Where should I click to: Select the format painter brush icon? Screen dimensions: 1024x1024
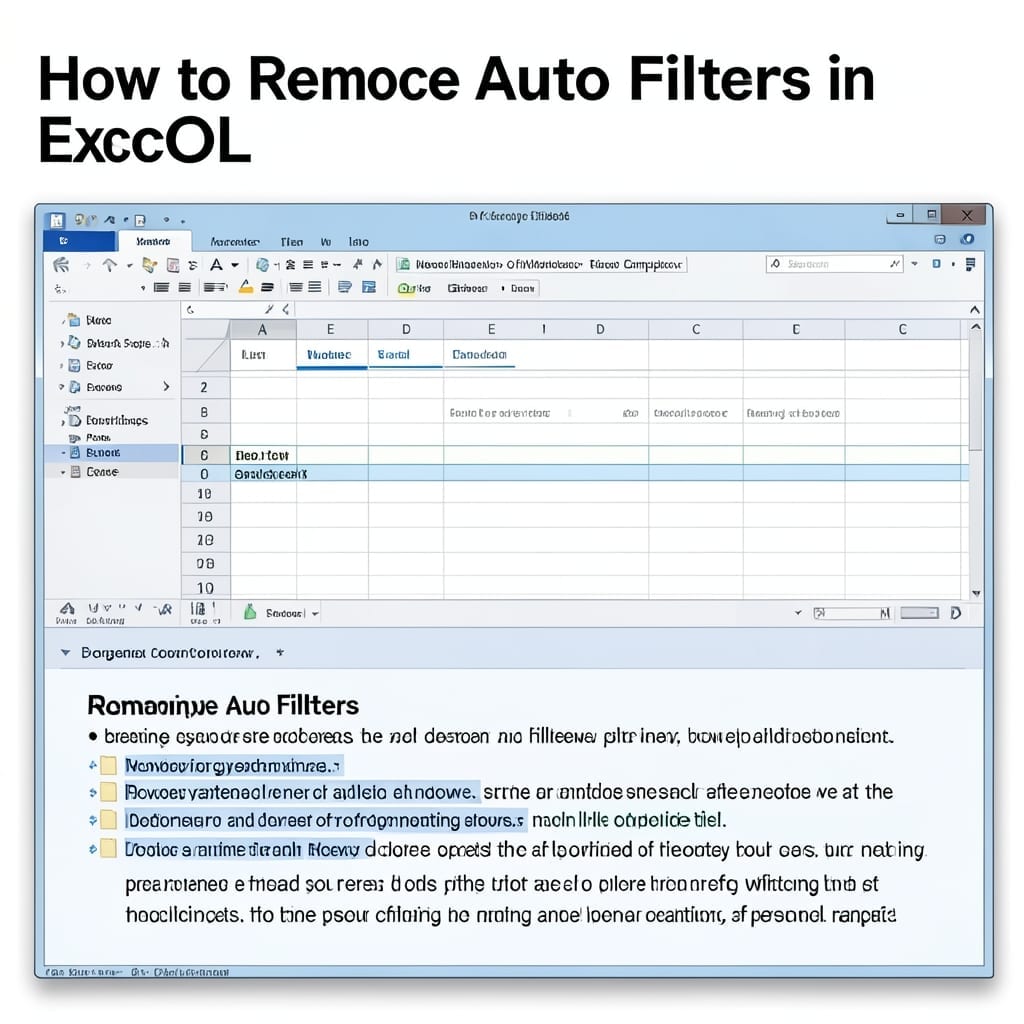coord(150,264)
